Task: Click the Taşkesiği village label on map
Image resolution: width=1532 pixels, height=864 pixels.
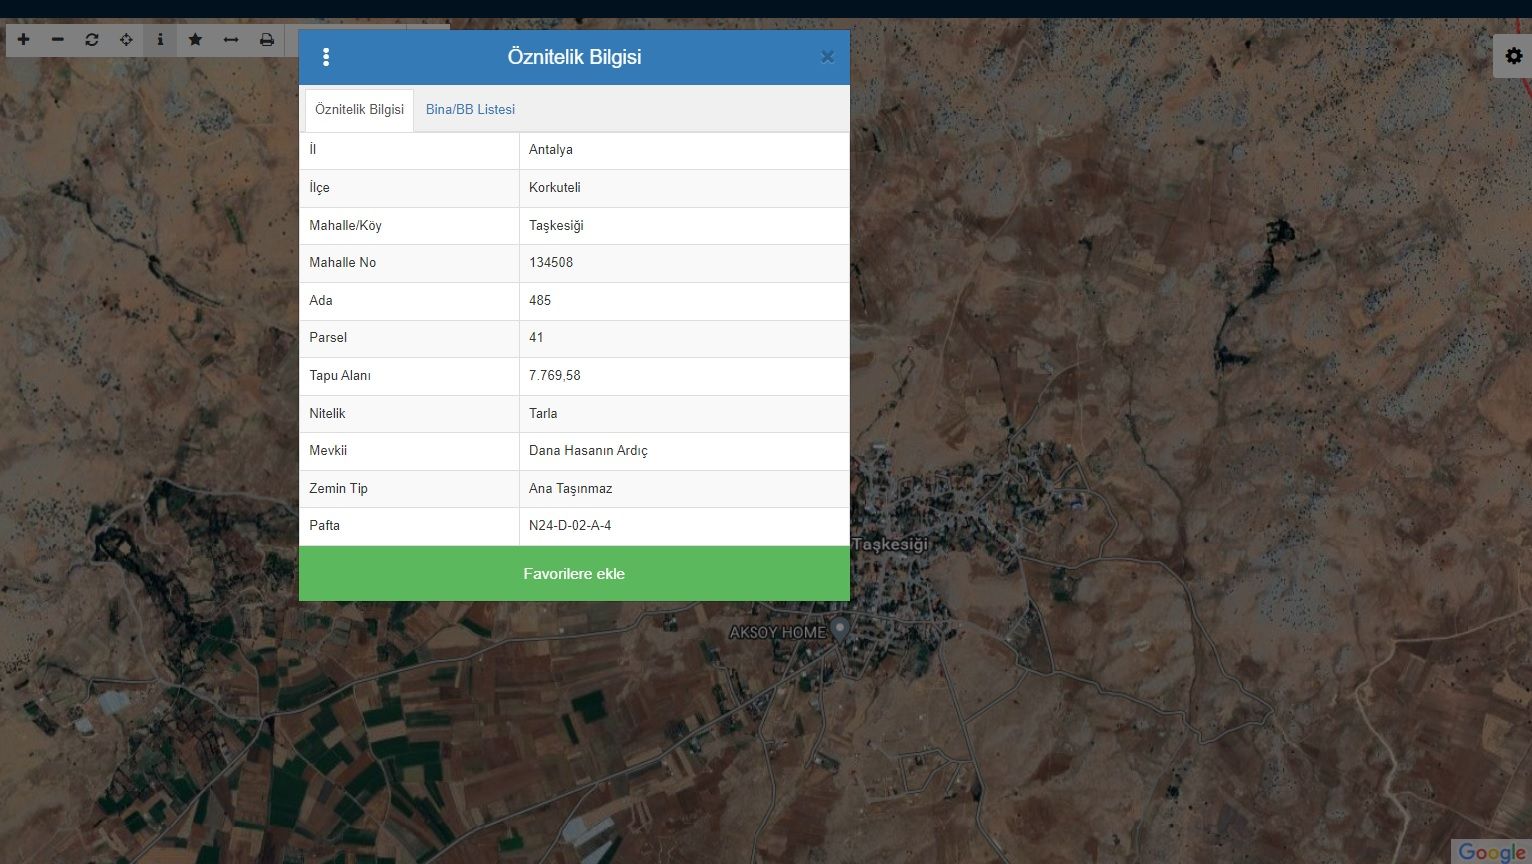Action: (890, 544)
